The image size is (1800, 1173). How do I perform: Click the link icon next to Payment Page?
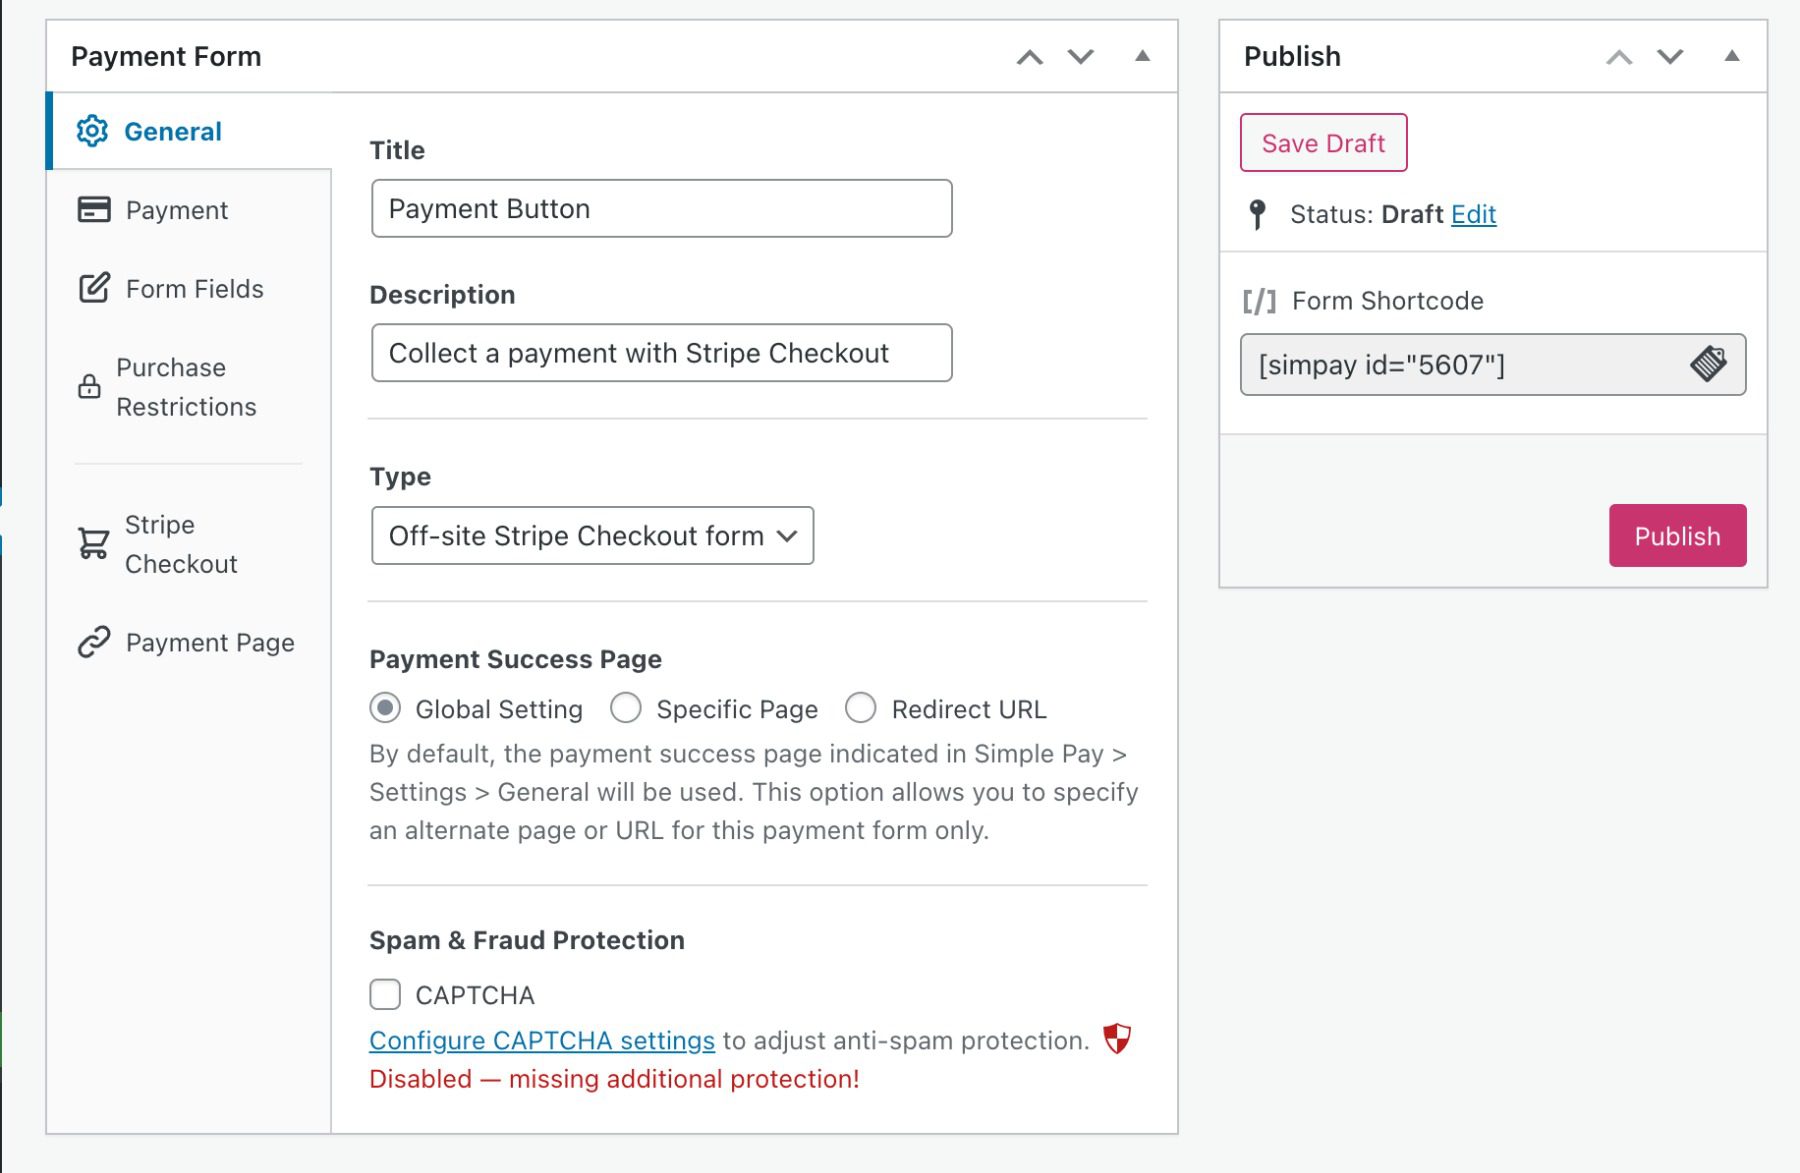(x=91, y=641)
